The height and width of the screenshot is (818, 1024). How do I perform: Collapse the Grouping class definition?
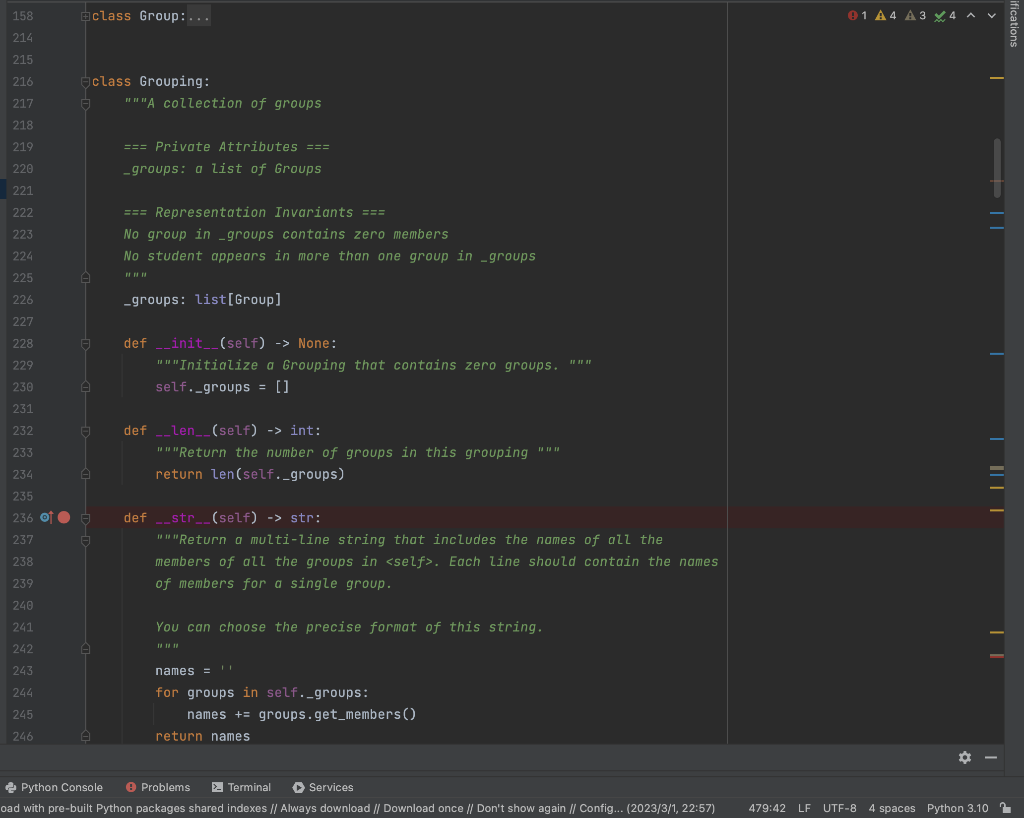[x=85, y=81]
